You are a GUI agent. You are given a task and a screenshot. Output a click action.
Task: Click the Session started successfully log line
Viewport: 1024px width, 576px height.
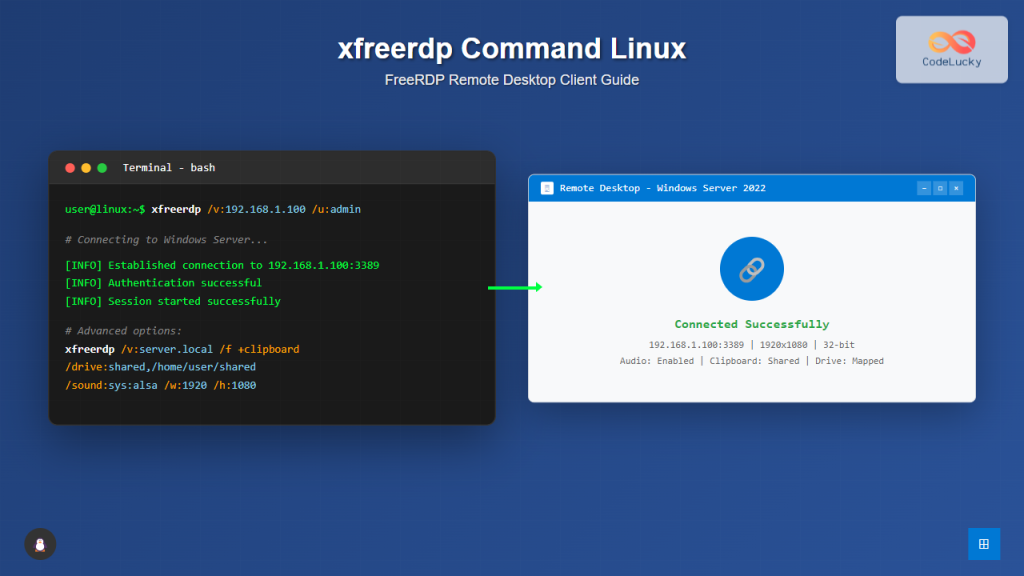pos(172,301)
